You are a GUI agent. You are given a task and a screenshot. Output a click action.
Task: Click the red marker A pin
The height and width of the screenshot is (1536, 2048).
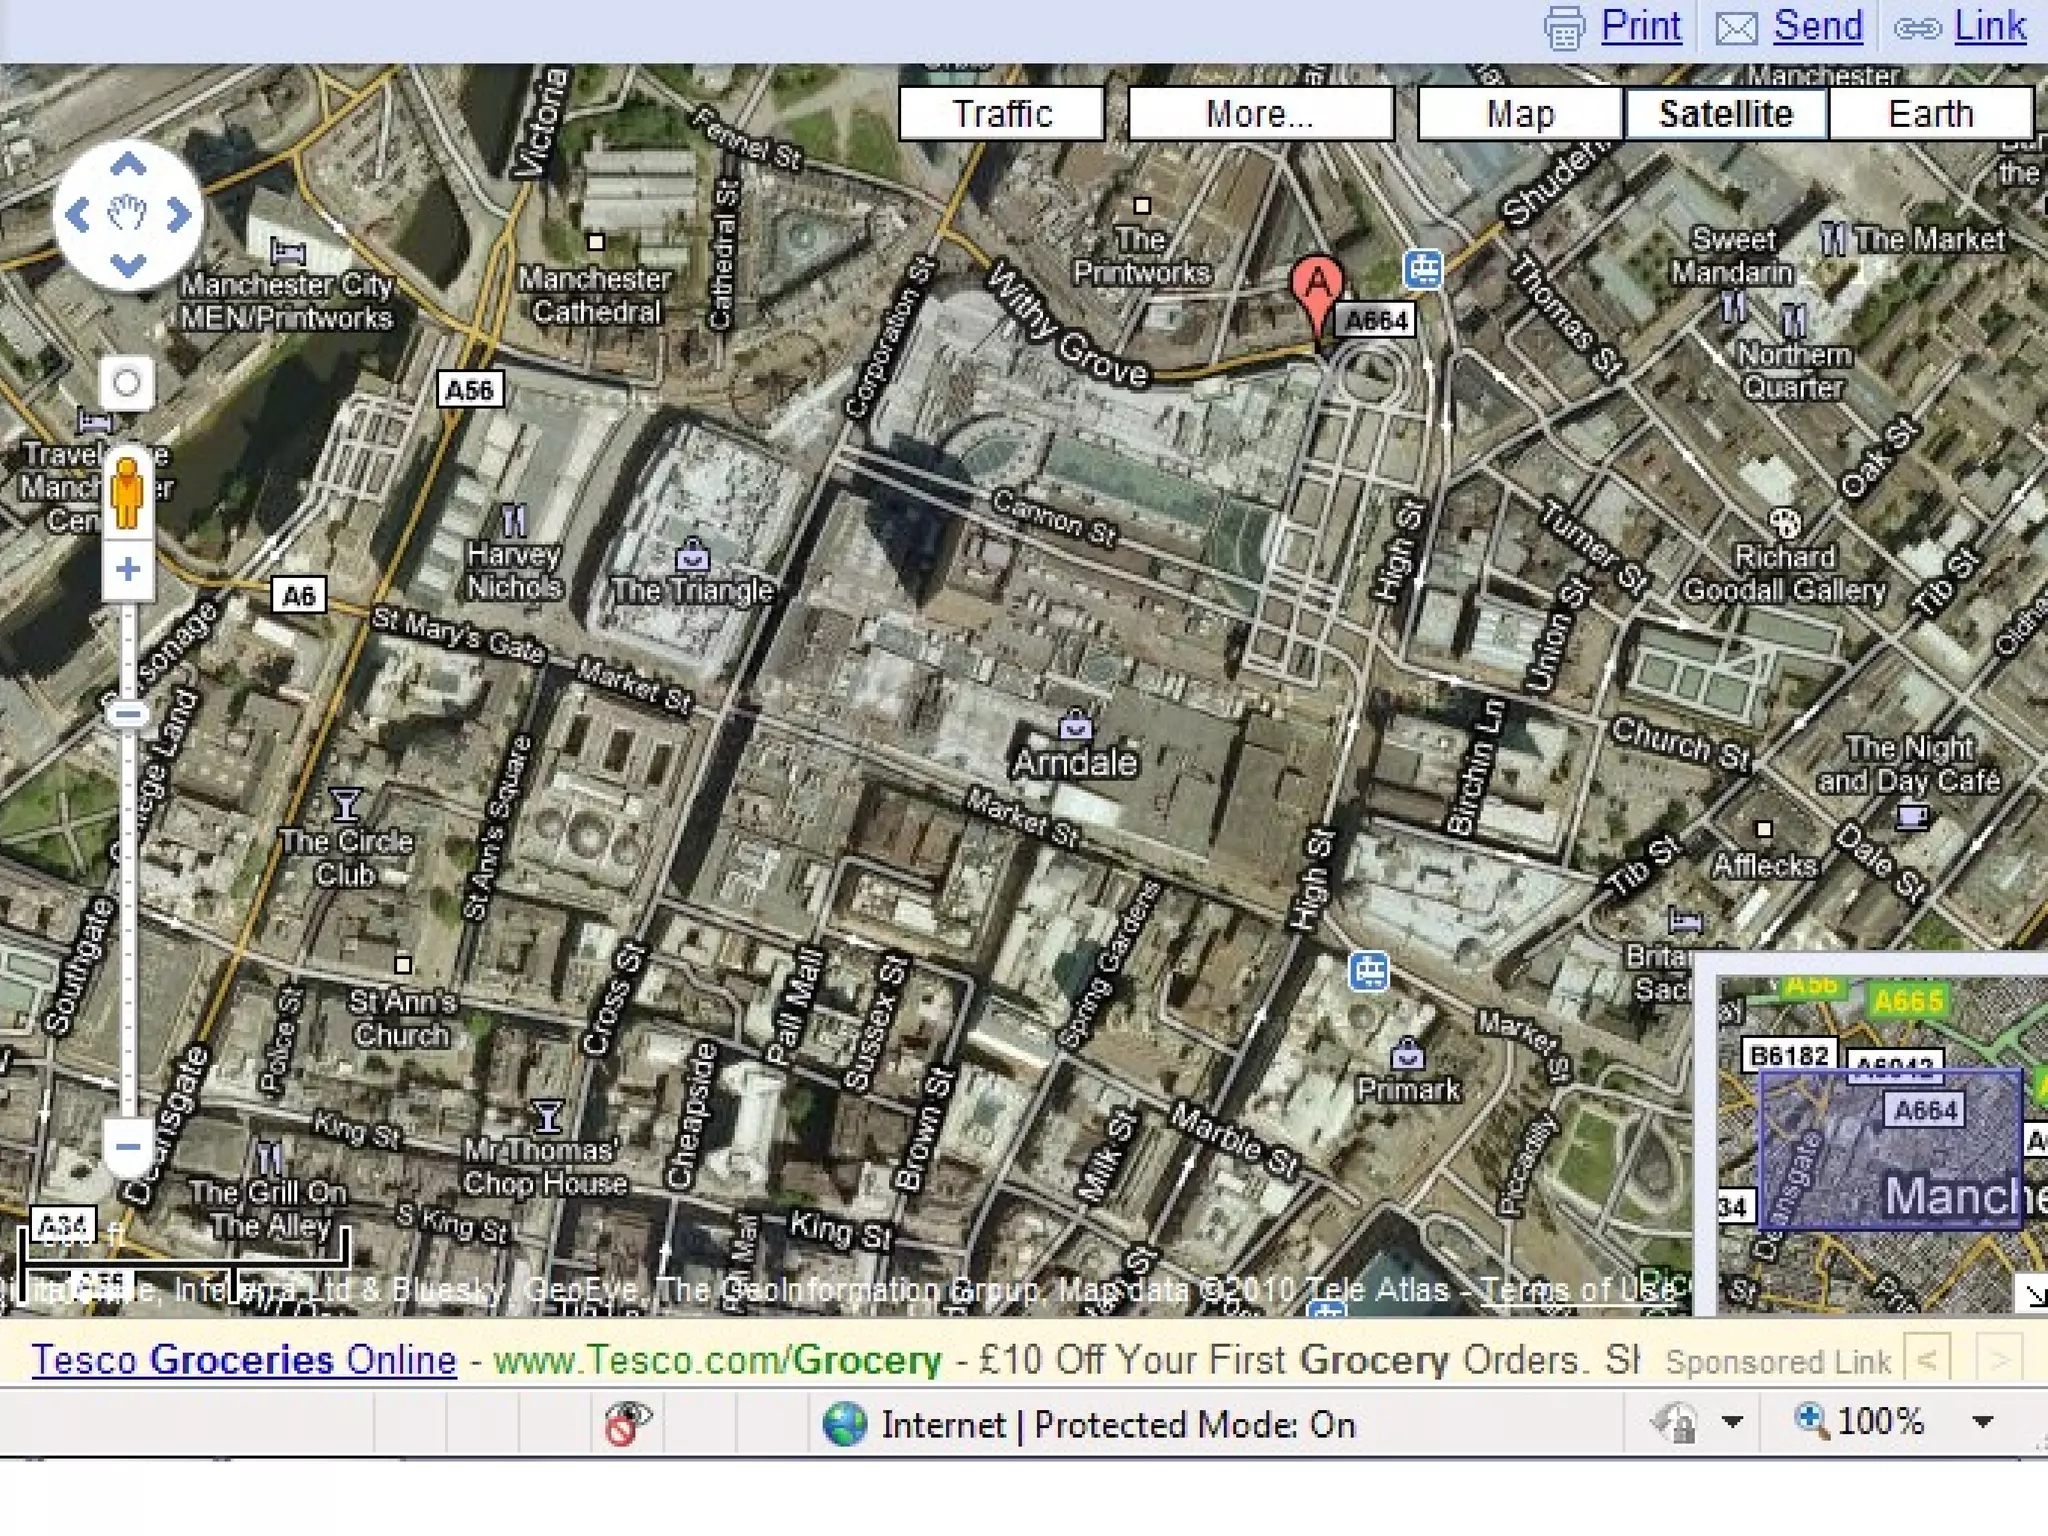pos(1317,285)
